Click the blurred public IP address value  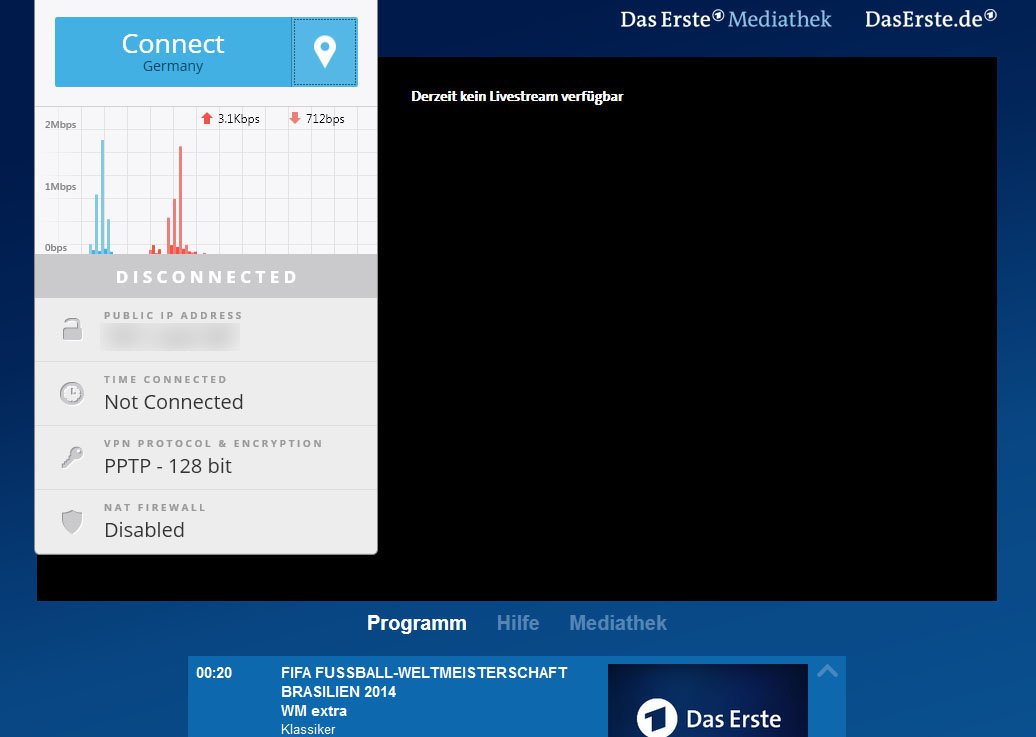coord(170,337)
